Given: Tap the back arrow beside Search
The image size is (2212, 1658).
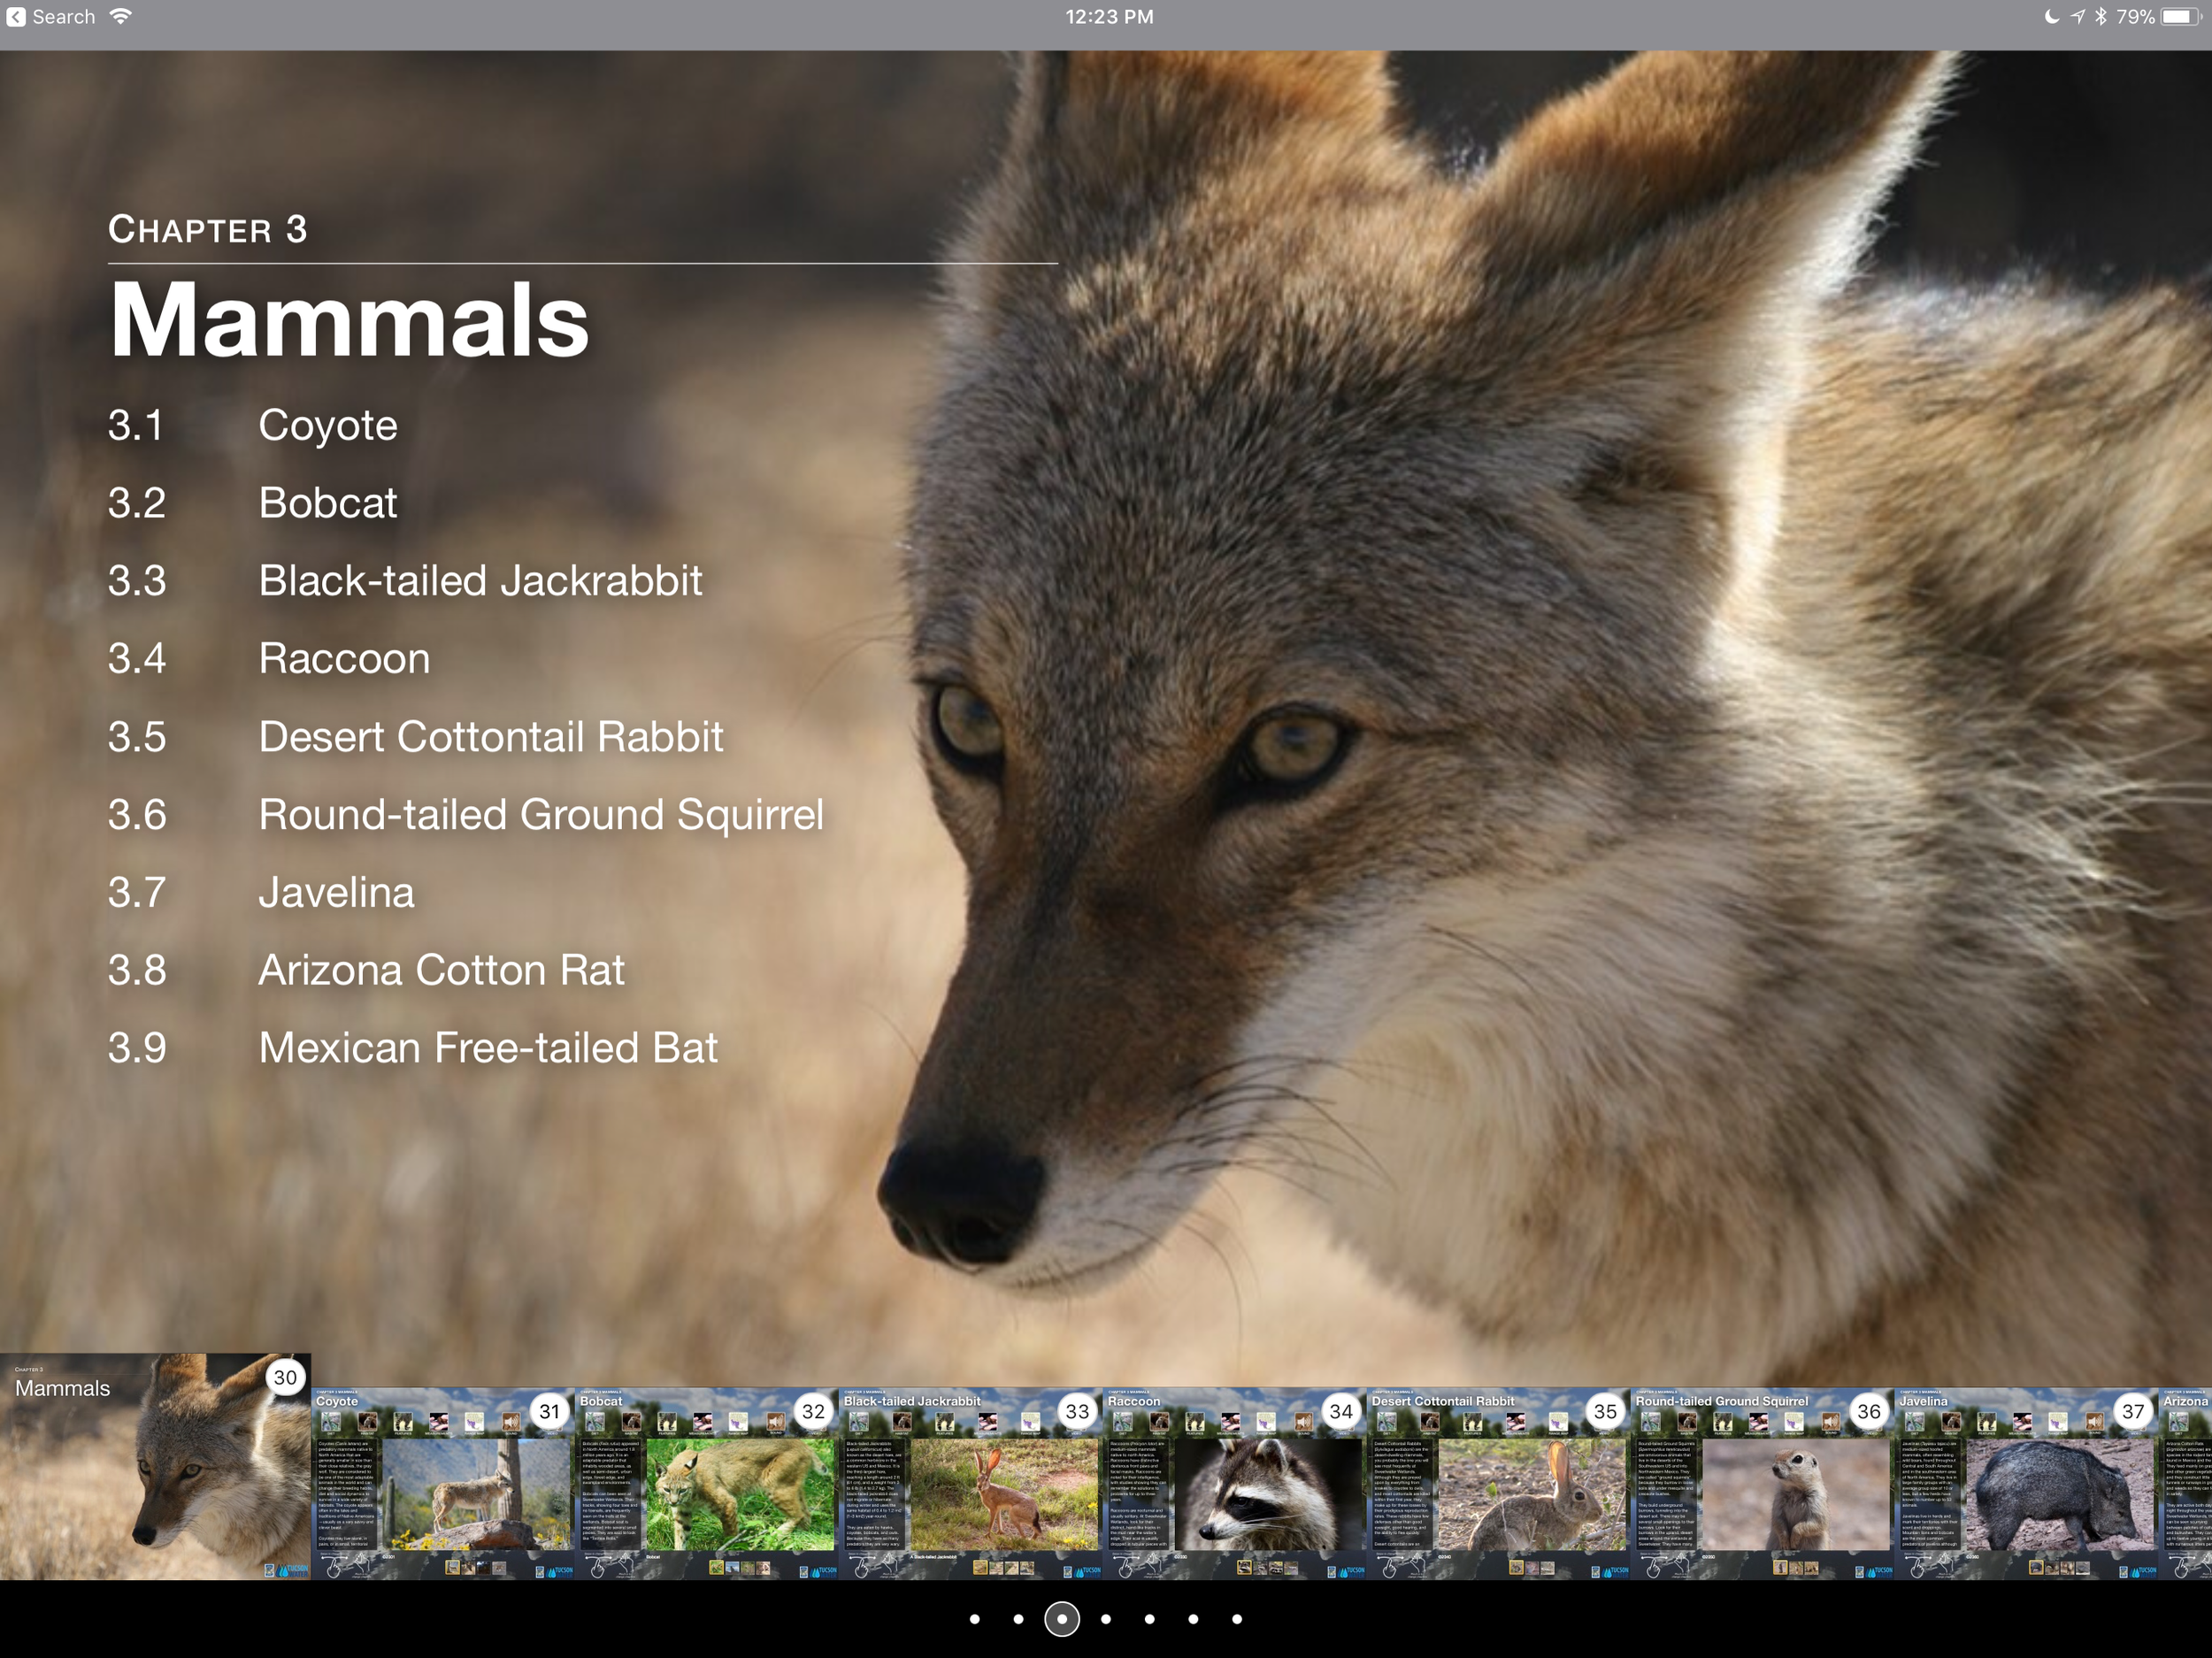Looking at the screenshot, I should [x=16, y=17].
